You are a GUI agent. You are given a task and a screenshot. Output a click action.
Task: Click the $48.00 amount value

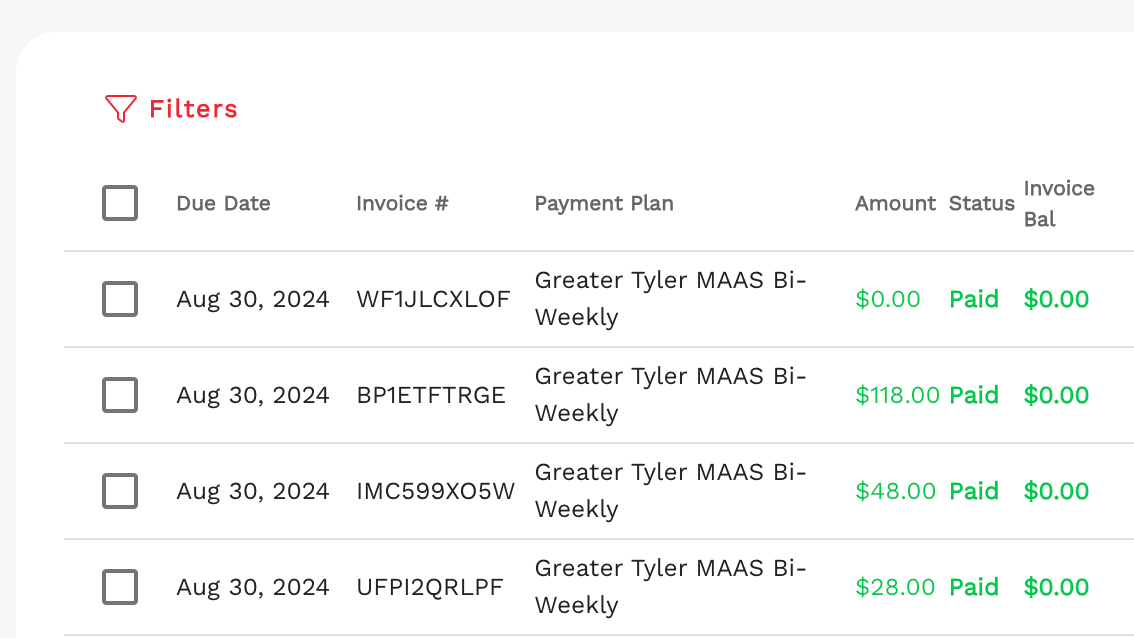coord(895,491)
